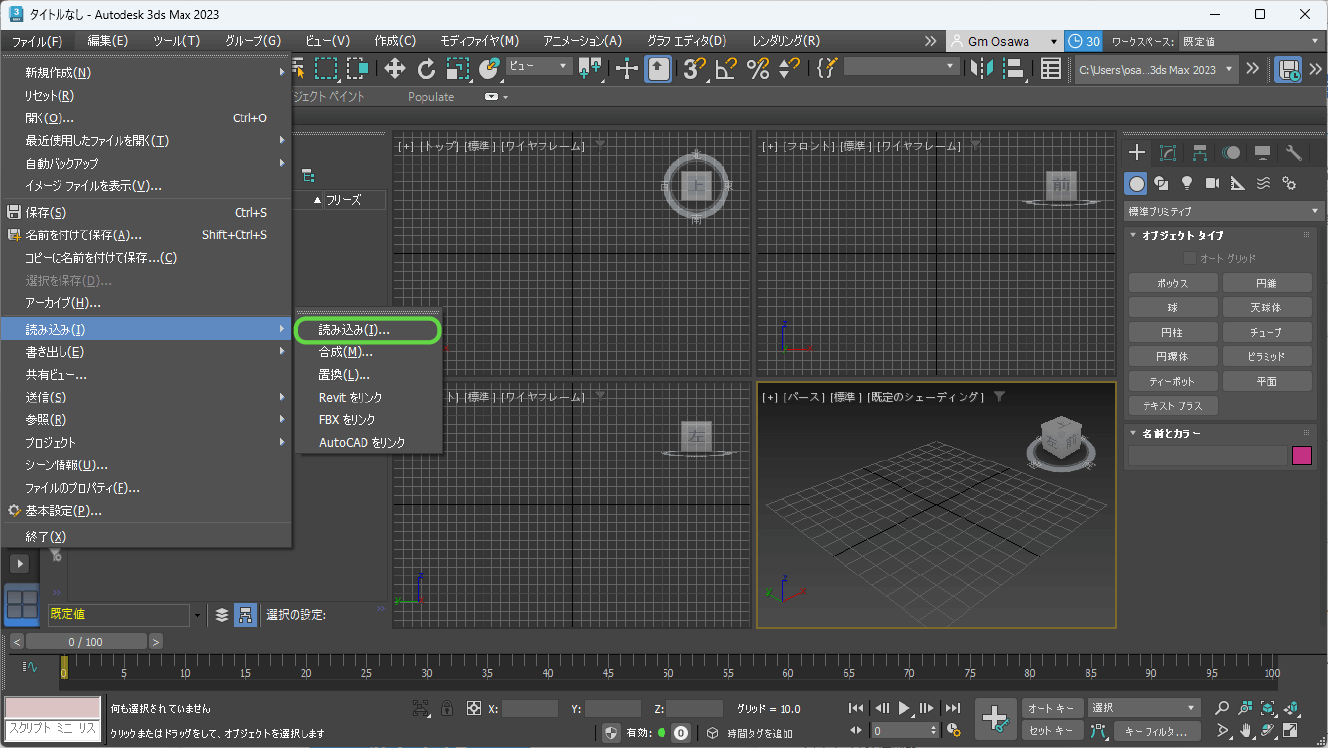Image resolution: width=1328 pixels, height=748 pixels.
Task: Open the Utilities wrench panel tab
Action: pos(1293,153)
